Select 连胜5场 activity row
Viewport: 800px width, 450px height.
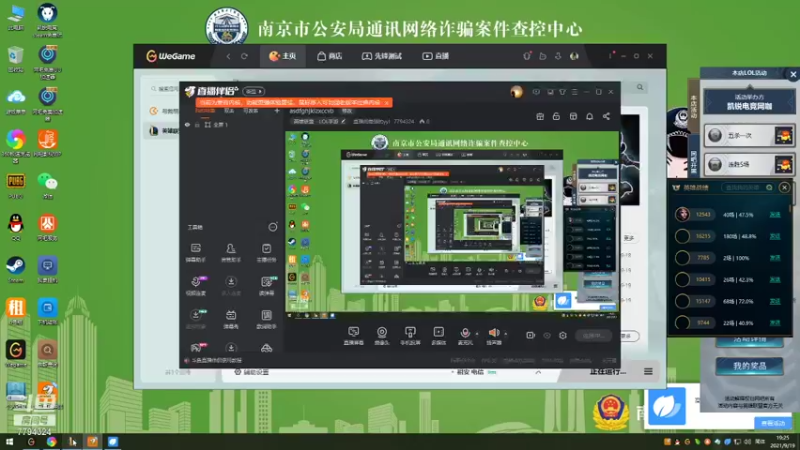pos(749,164)
